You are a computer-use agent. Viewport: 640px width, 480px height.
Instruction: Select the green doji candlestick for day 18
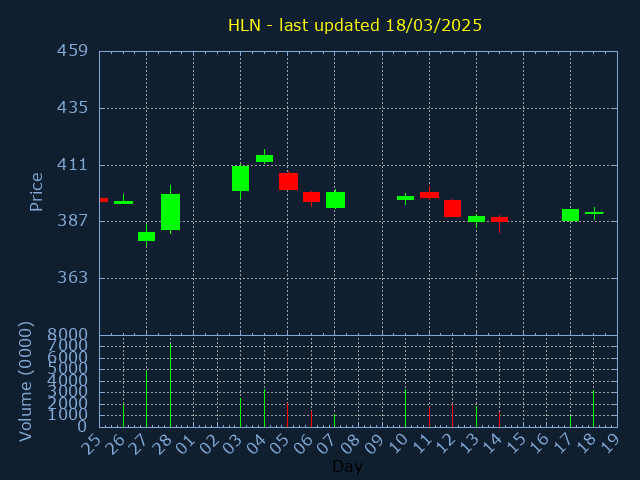[594, 213]
